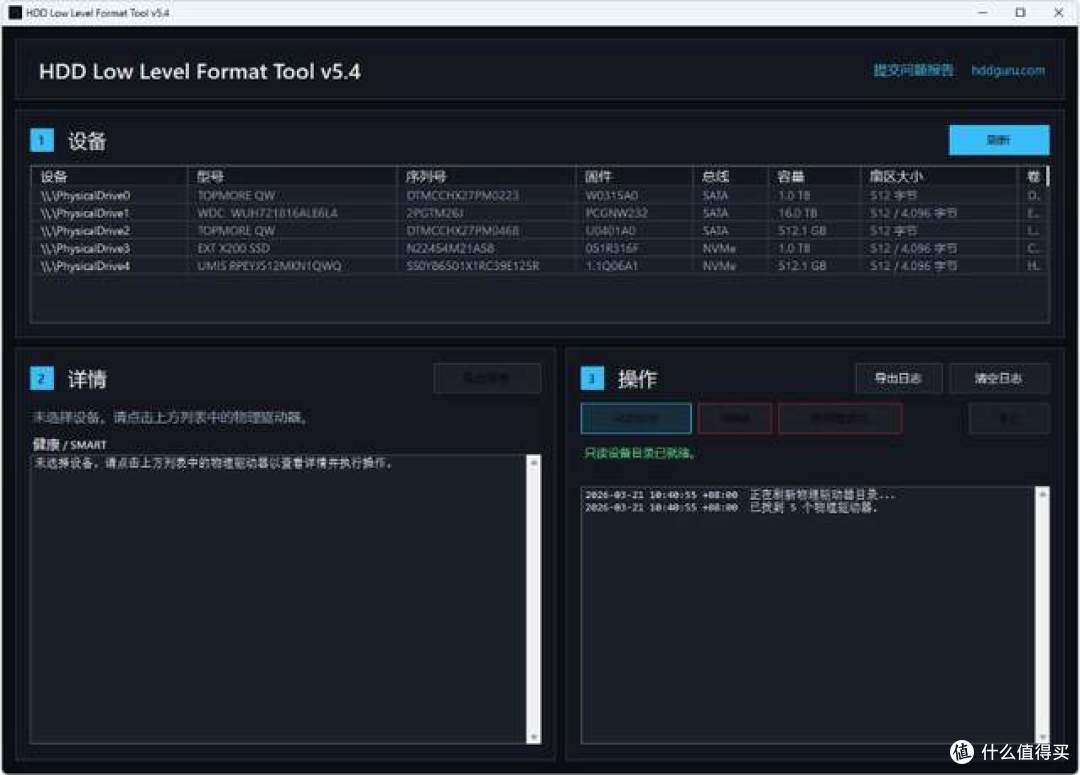Click firmware cell U0401A0
The image size is (1080, 775).
610,231
